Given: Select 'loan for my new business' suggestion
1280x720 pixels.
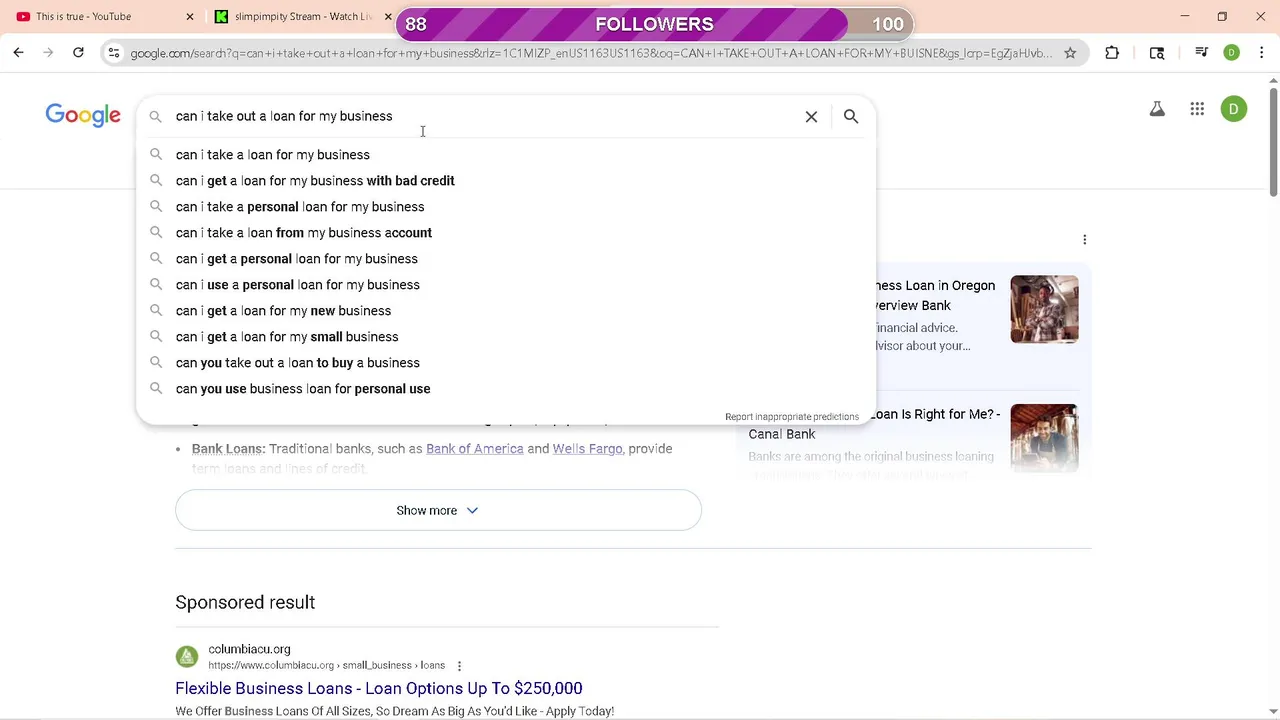Looking at the screenshot, I should (x=283, y=311).
